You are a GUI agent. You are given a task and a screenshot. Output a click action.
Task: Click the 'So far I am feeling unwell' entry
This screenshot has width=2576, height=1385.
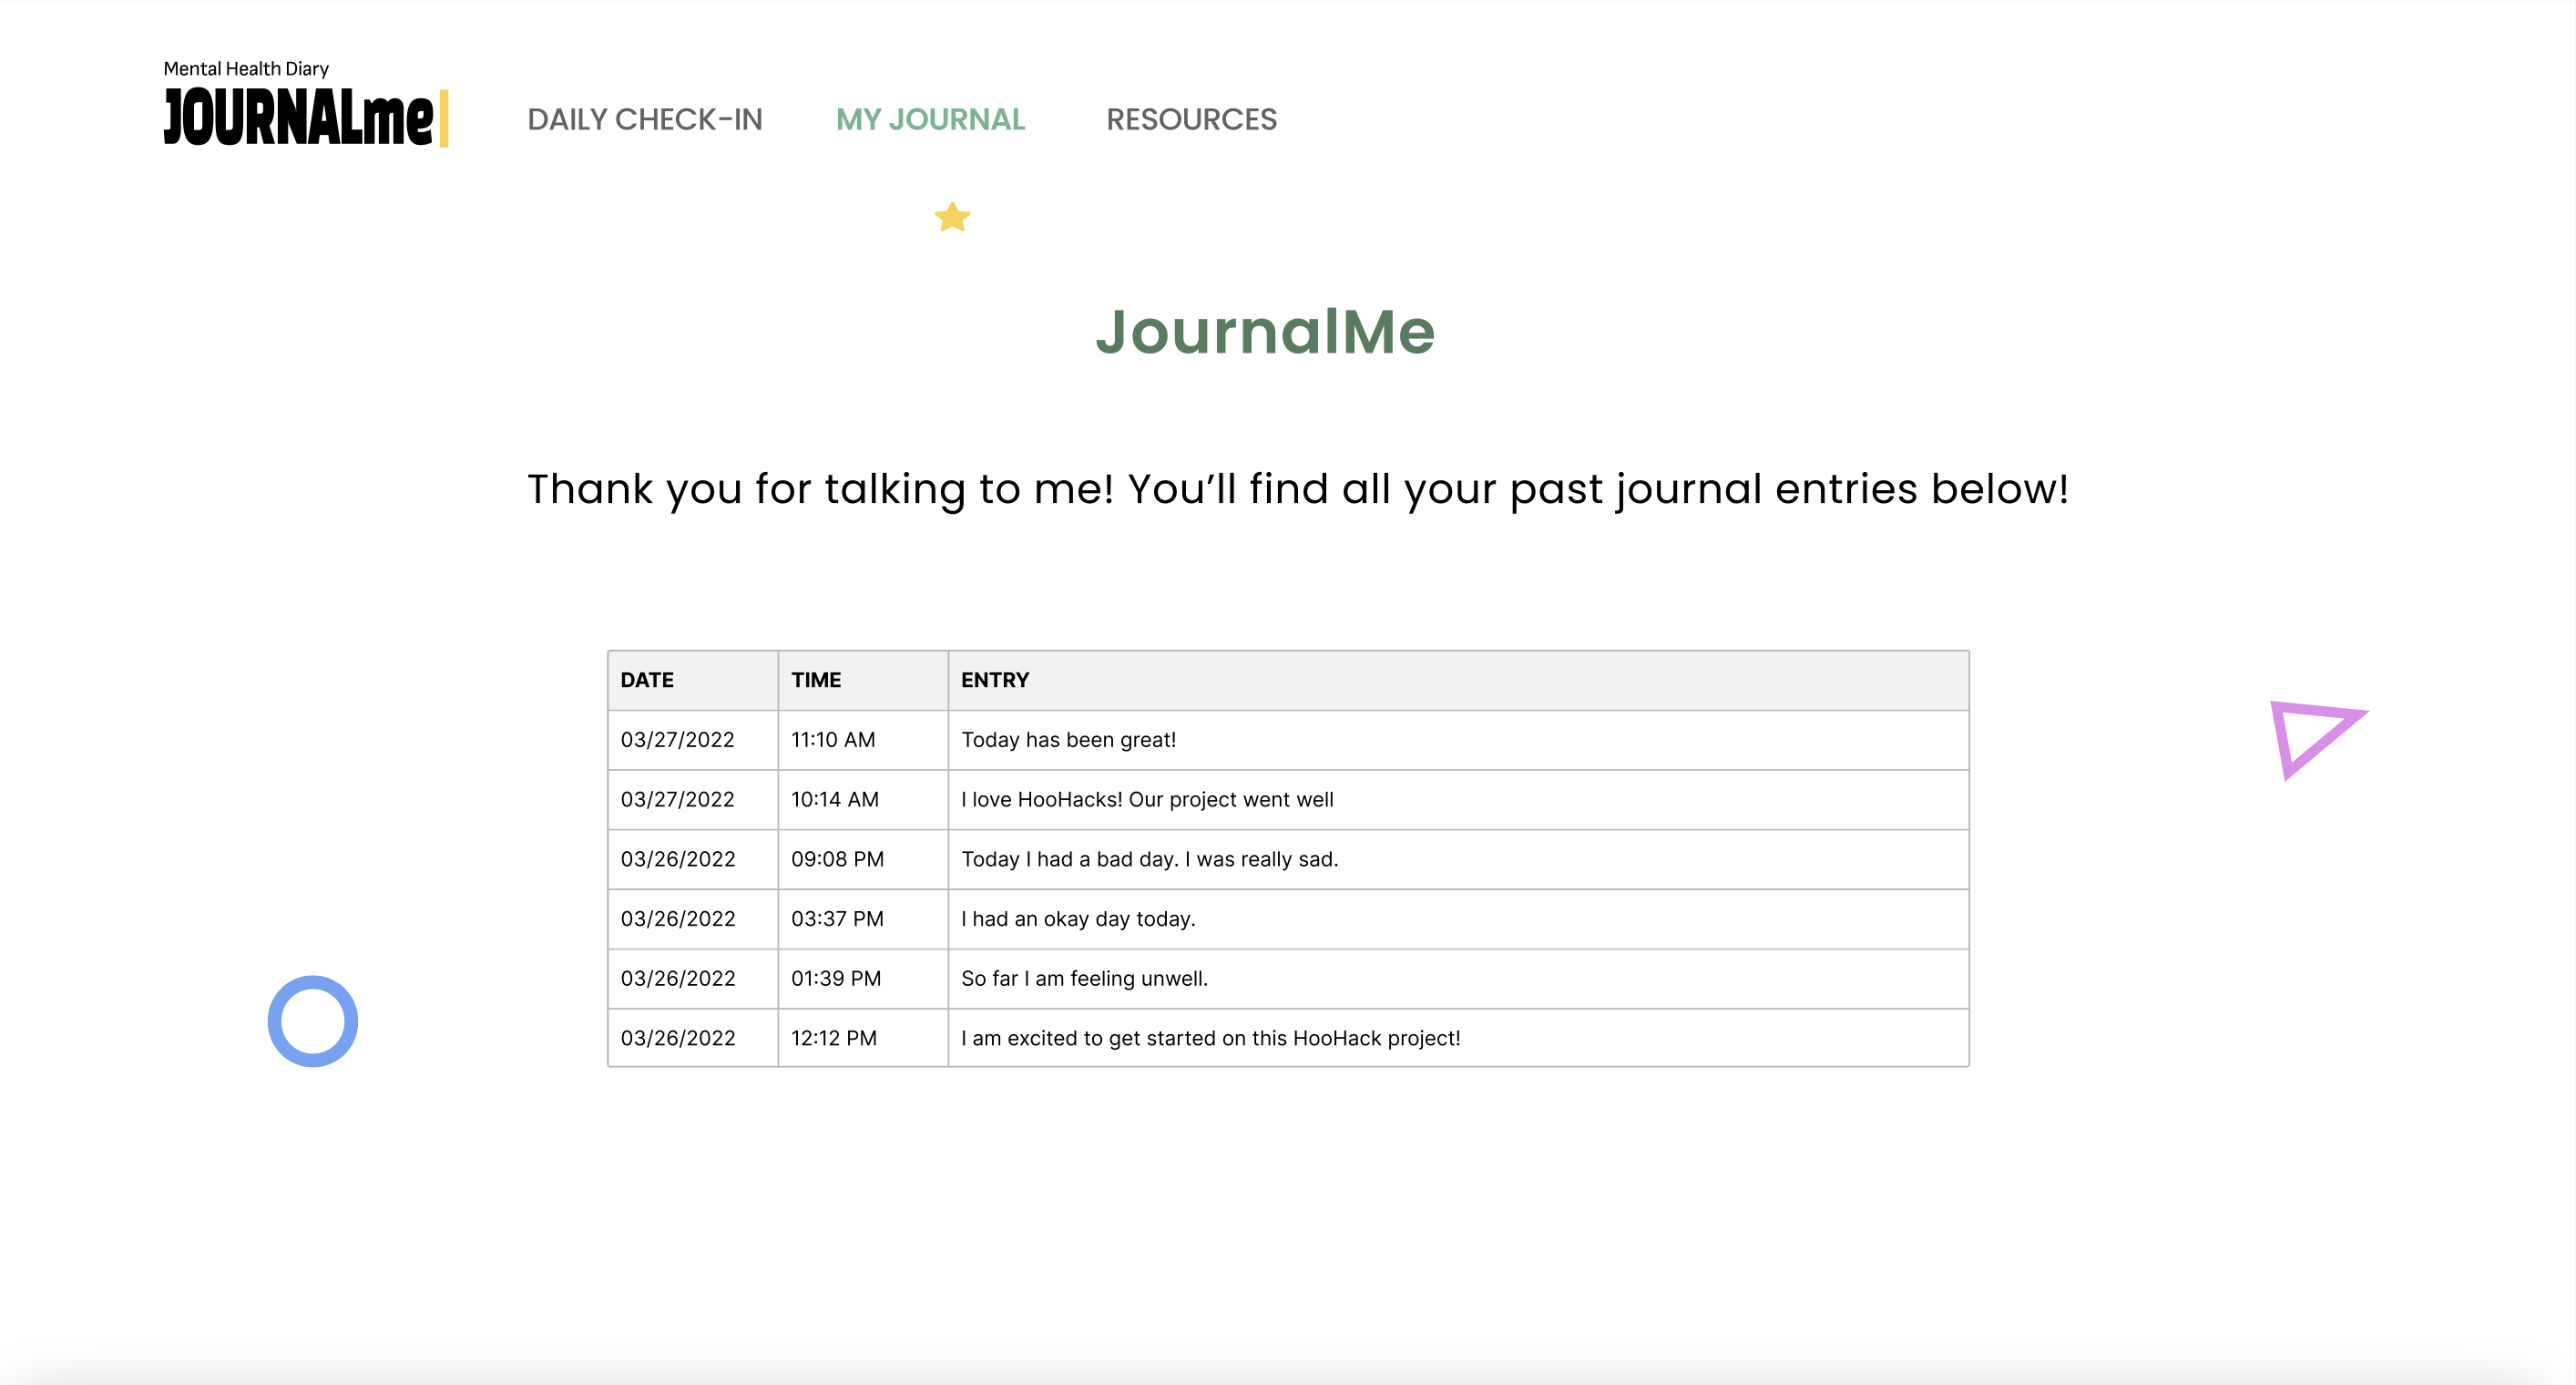pos(1084,979)
